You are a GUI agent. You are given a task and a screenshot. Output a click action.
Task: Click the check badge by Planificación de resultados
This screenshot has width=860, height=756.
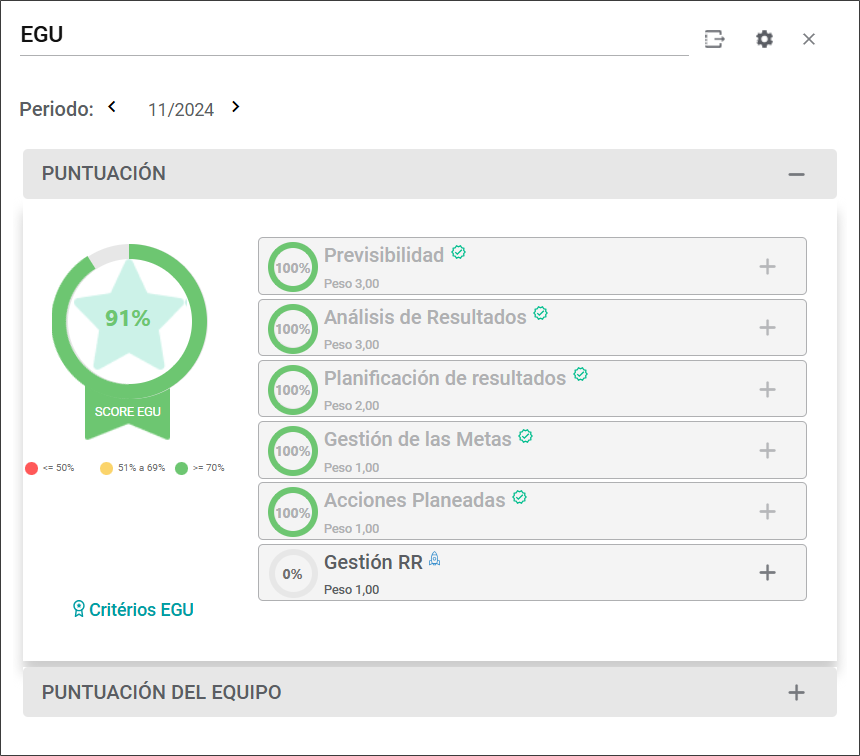[x=580, y=375]
